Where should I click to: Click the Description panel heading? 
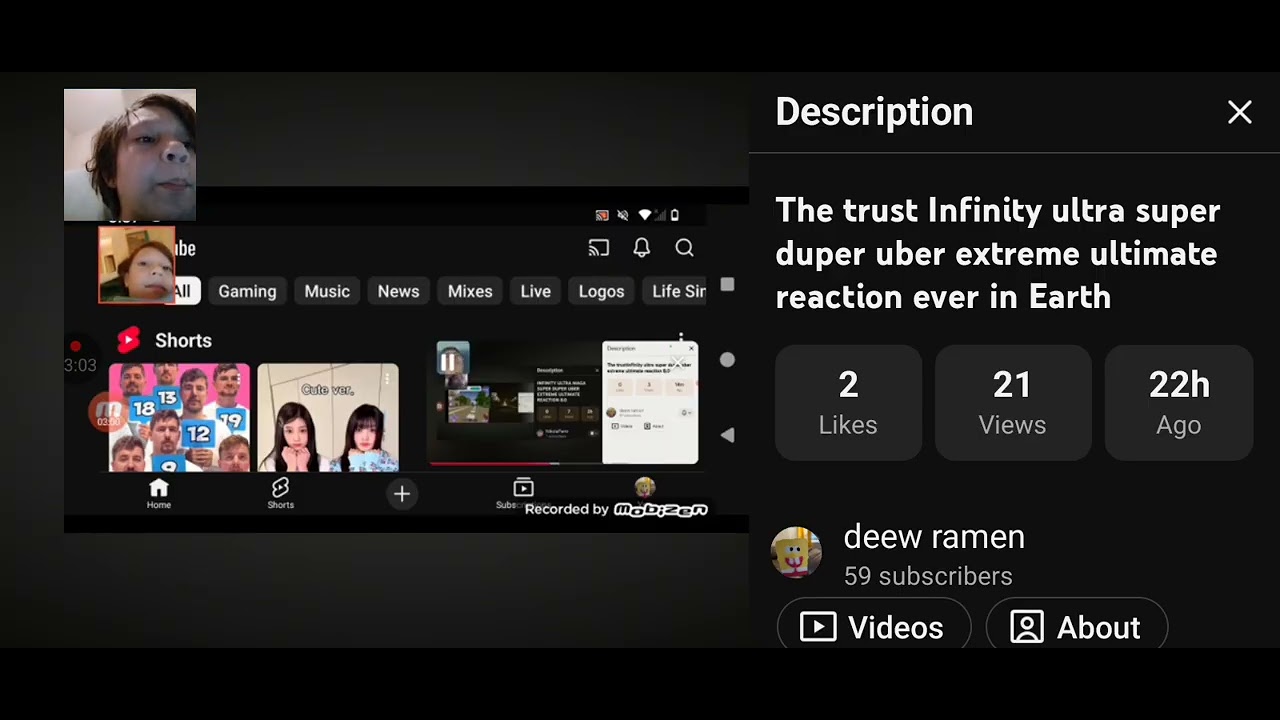[874, 112]
